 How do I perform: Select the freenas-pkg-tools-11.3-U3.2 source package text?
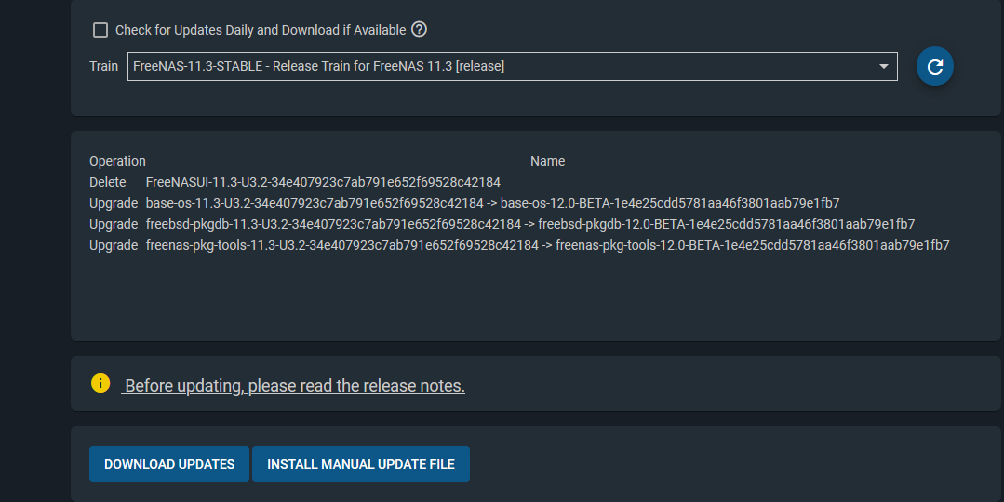[x=342, y=245]
